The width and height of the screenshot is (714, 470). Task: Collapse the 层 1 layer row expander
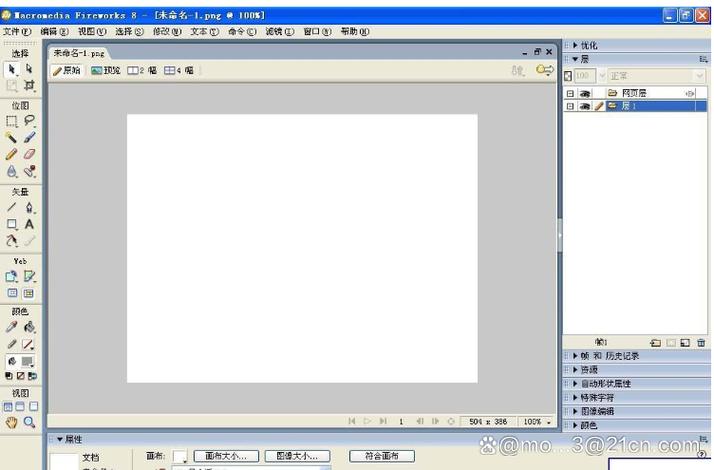571,106
